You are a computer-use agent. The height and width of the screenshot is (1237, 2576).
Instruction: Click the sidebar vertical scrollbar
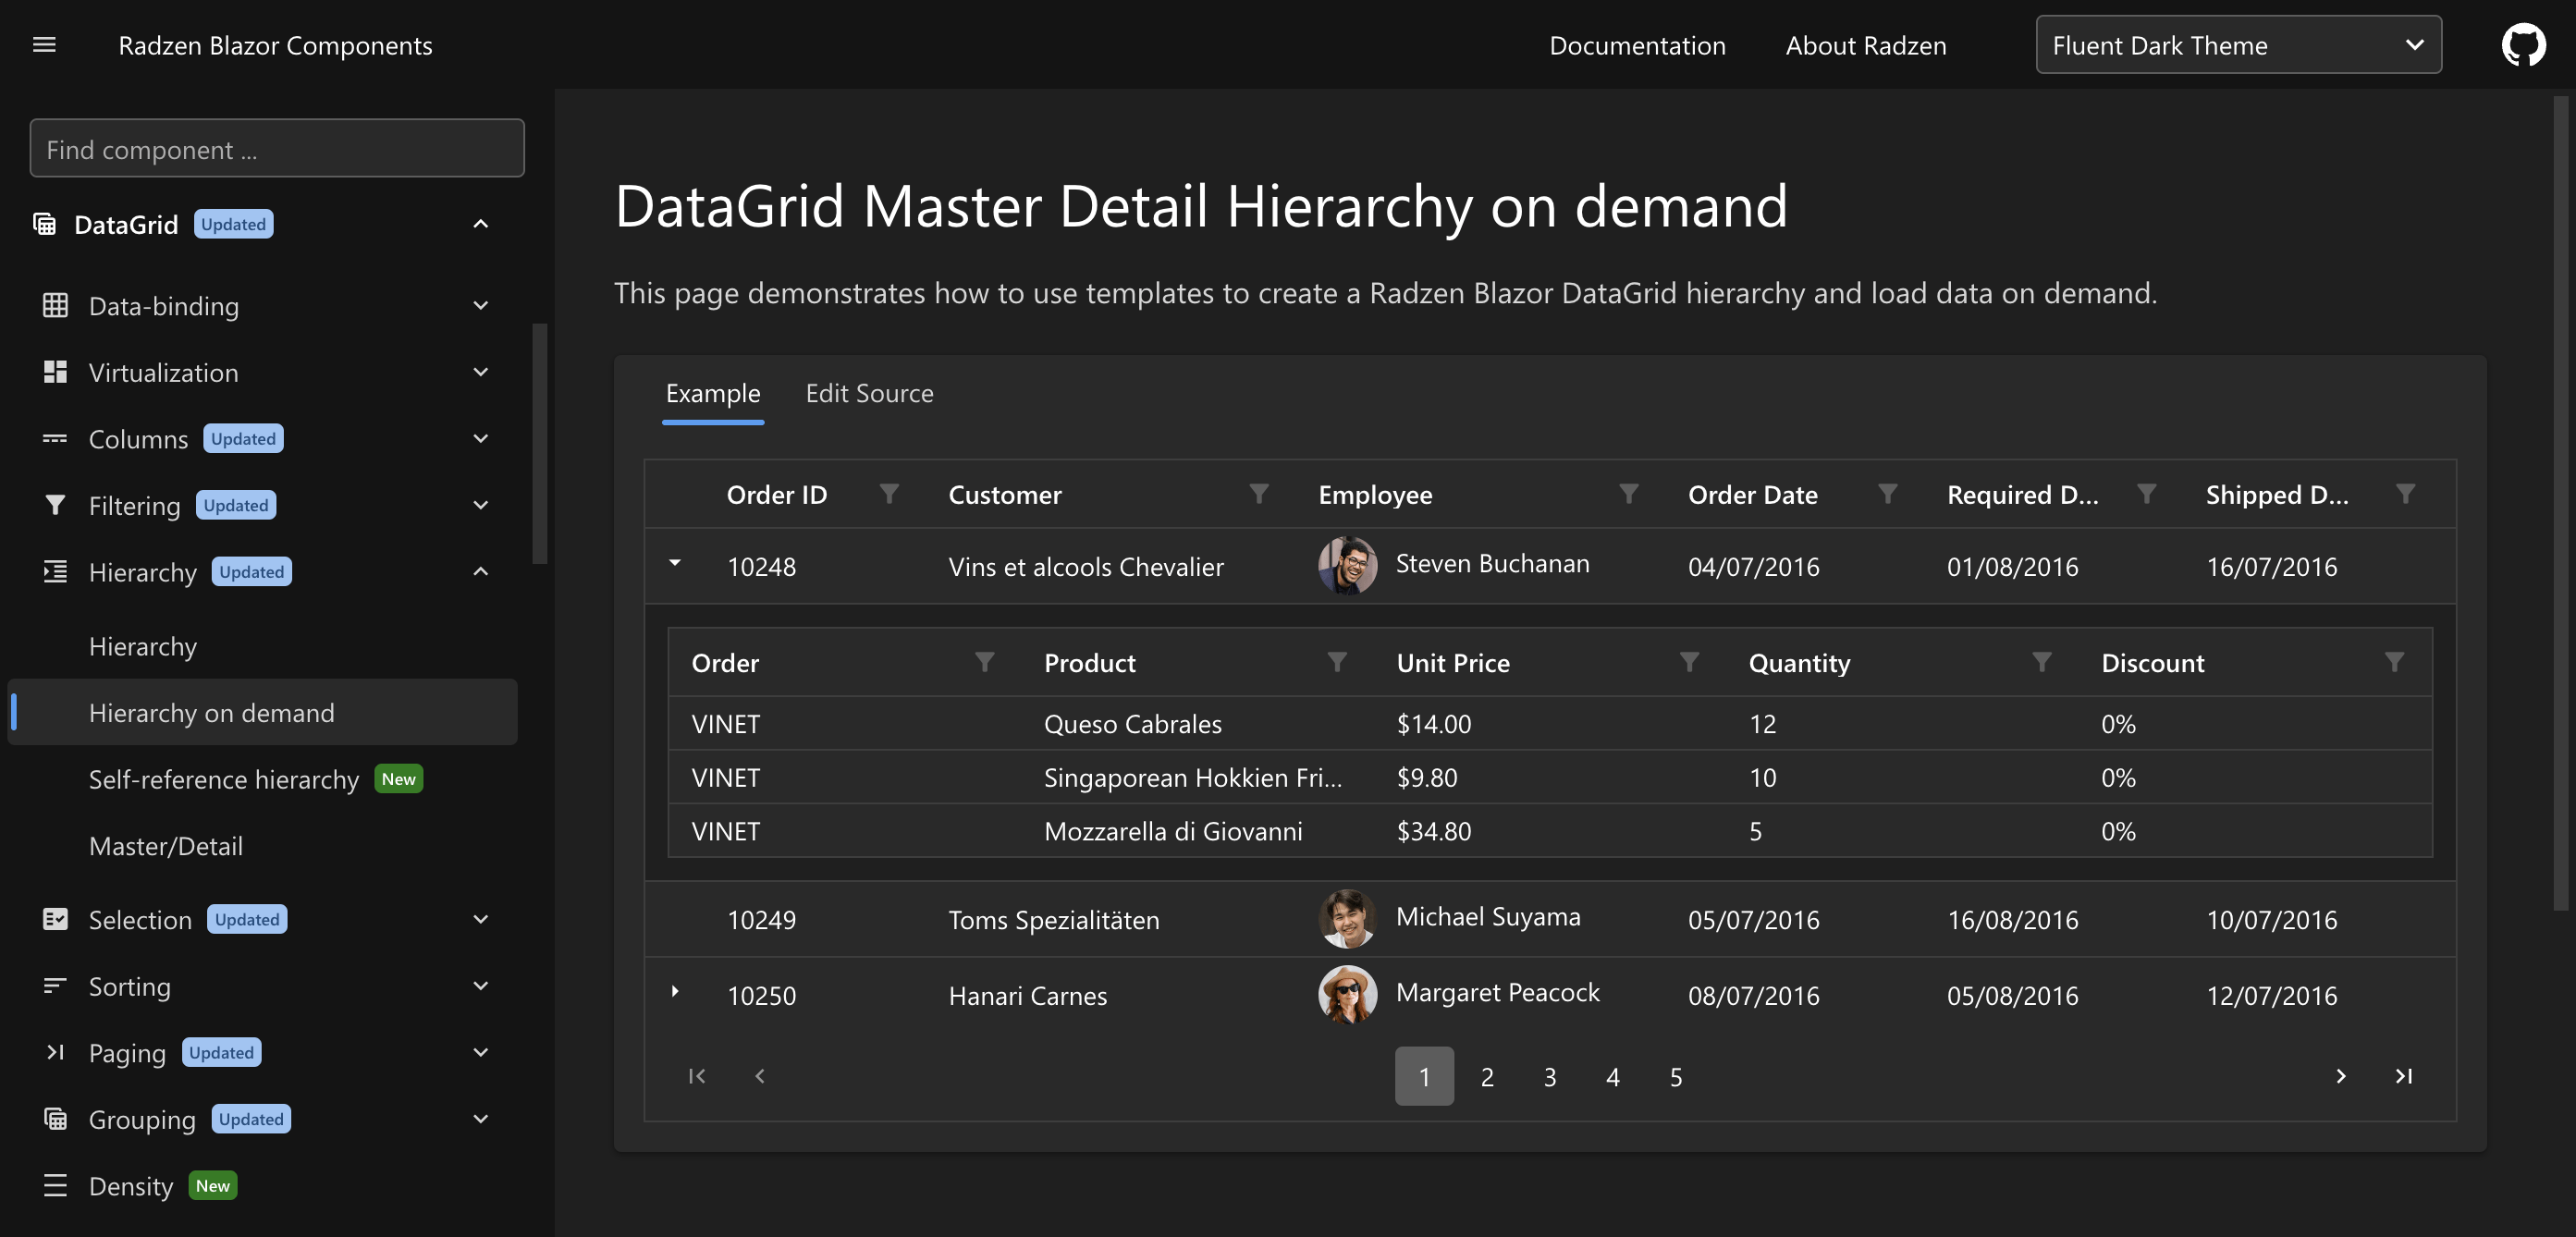540,443
